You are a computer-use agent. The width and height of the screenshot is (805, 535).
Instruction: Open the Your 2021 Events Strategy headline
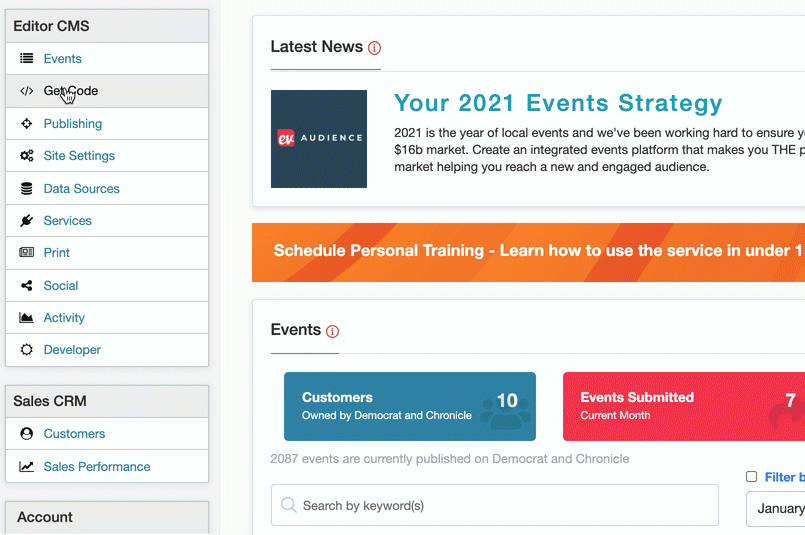tap(558, 103)
